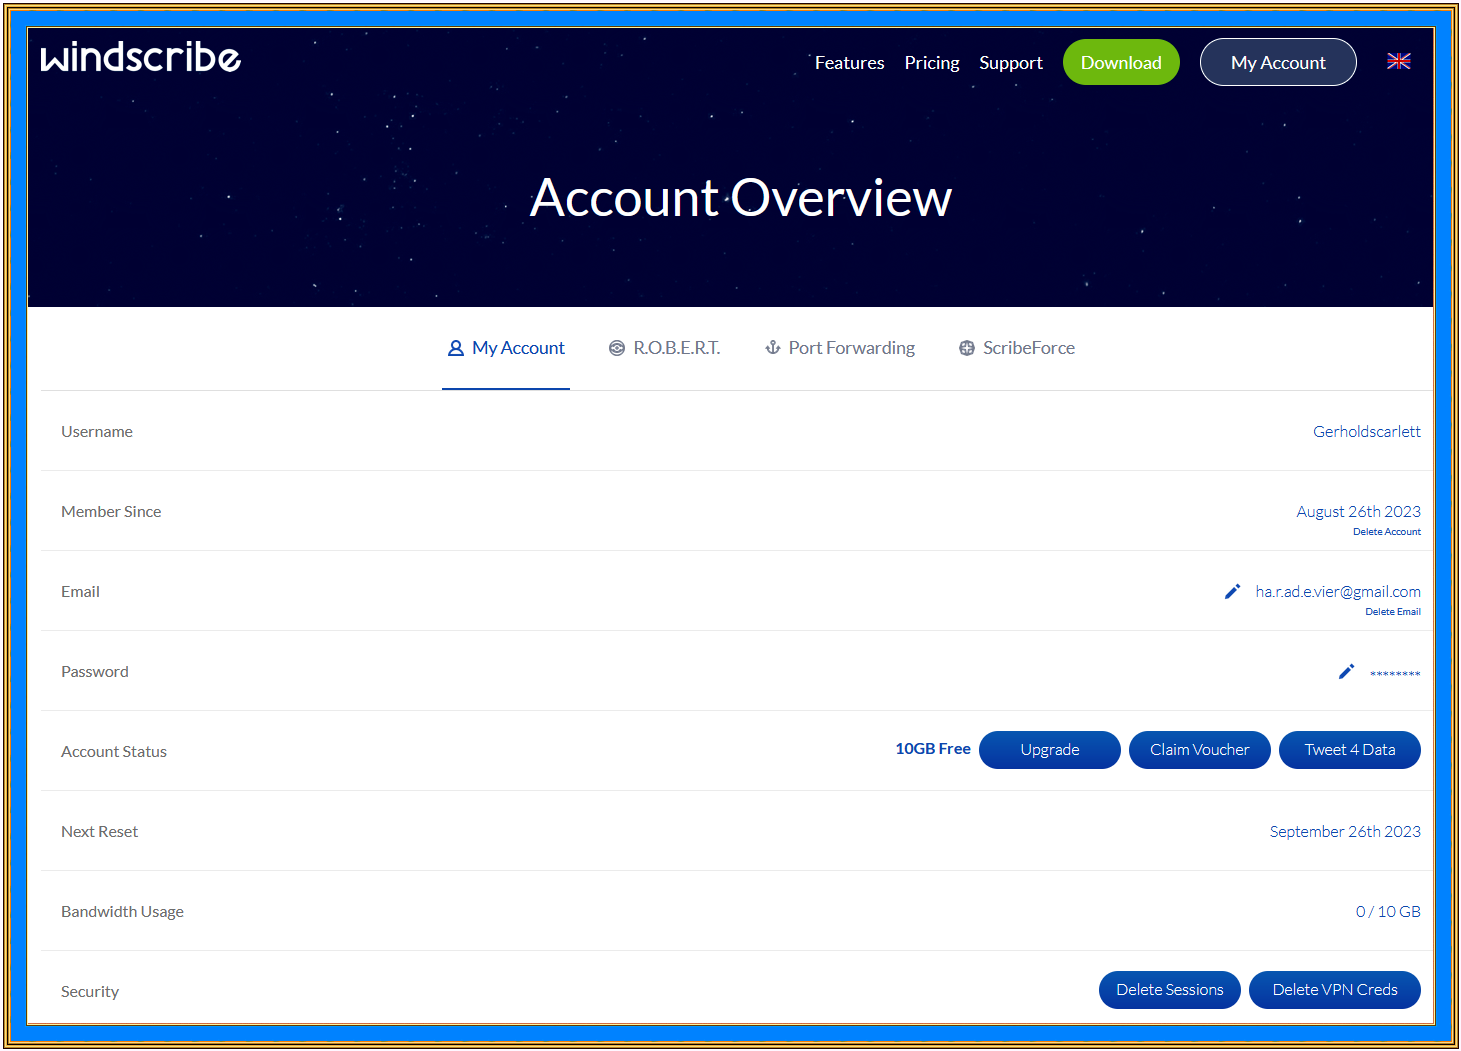Click the ScribeForce tab icon
Viewport: 1461px width, 1051px height.
coord(967,348)
